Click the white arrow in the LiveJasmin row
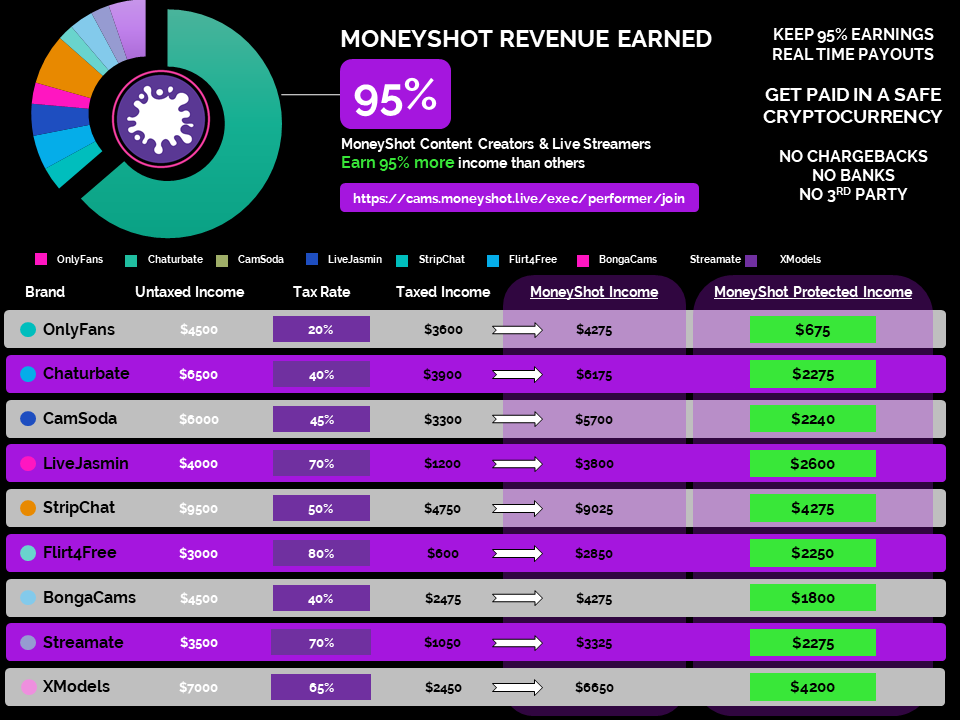 click(x=517, y=464)
